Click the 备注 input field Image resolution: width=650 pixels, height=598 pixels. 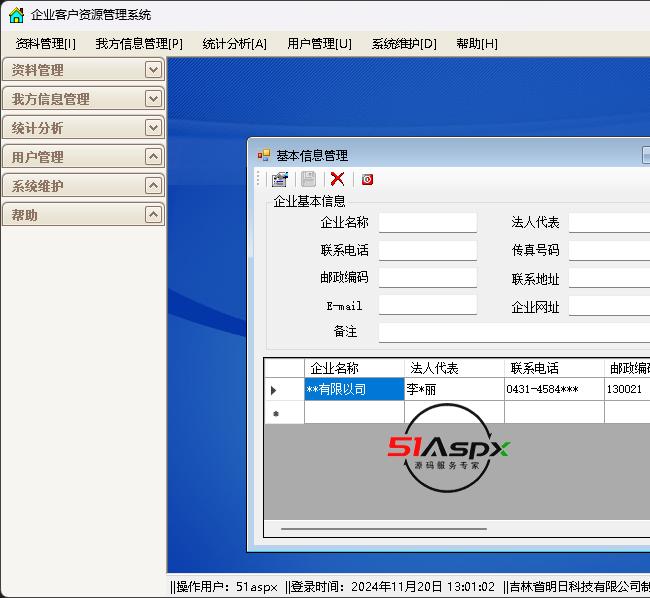pyautogui.click(x=514, y=332)
